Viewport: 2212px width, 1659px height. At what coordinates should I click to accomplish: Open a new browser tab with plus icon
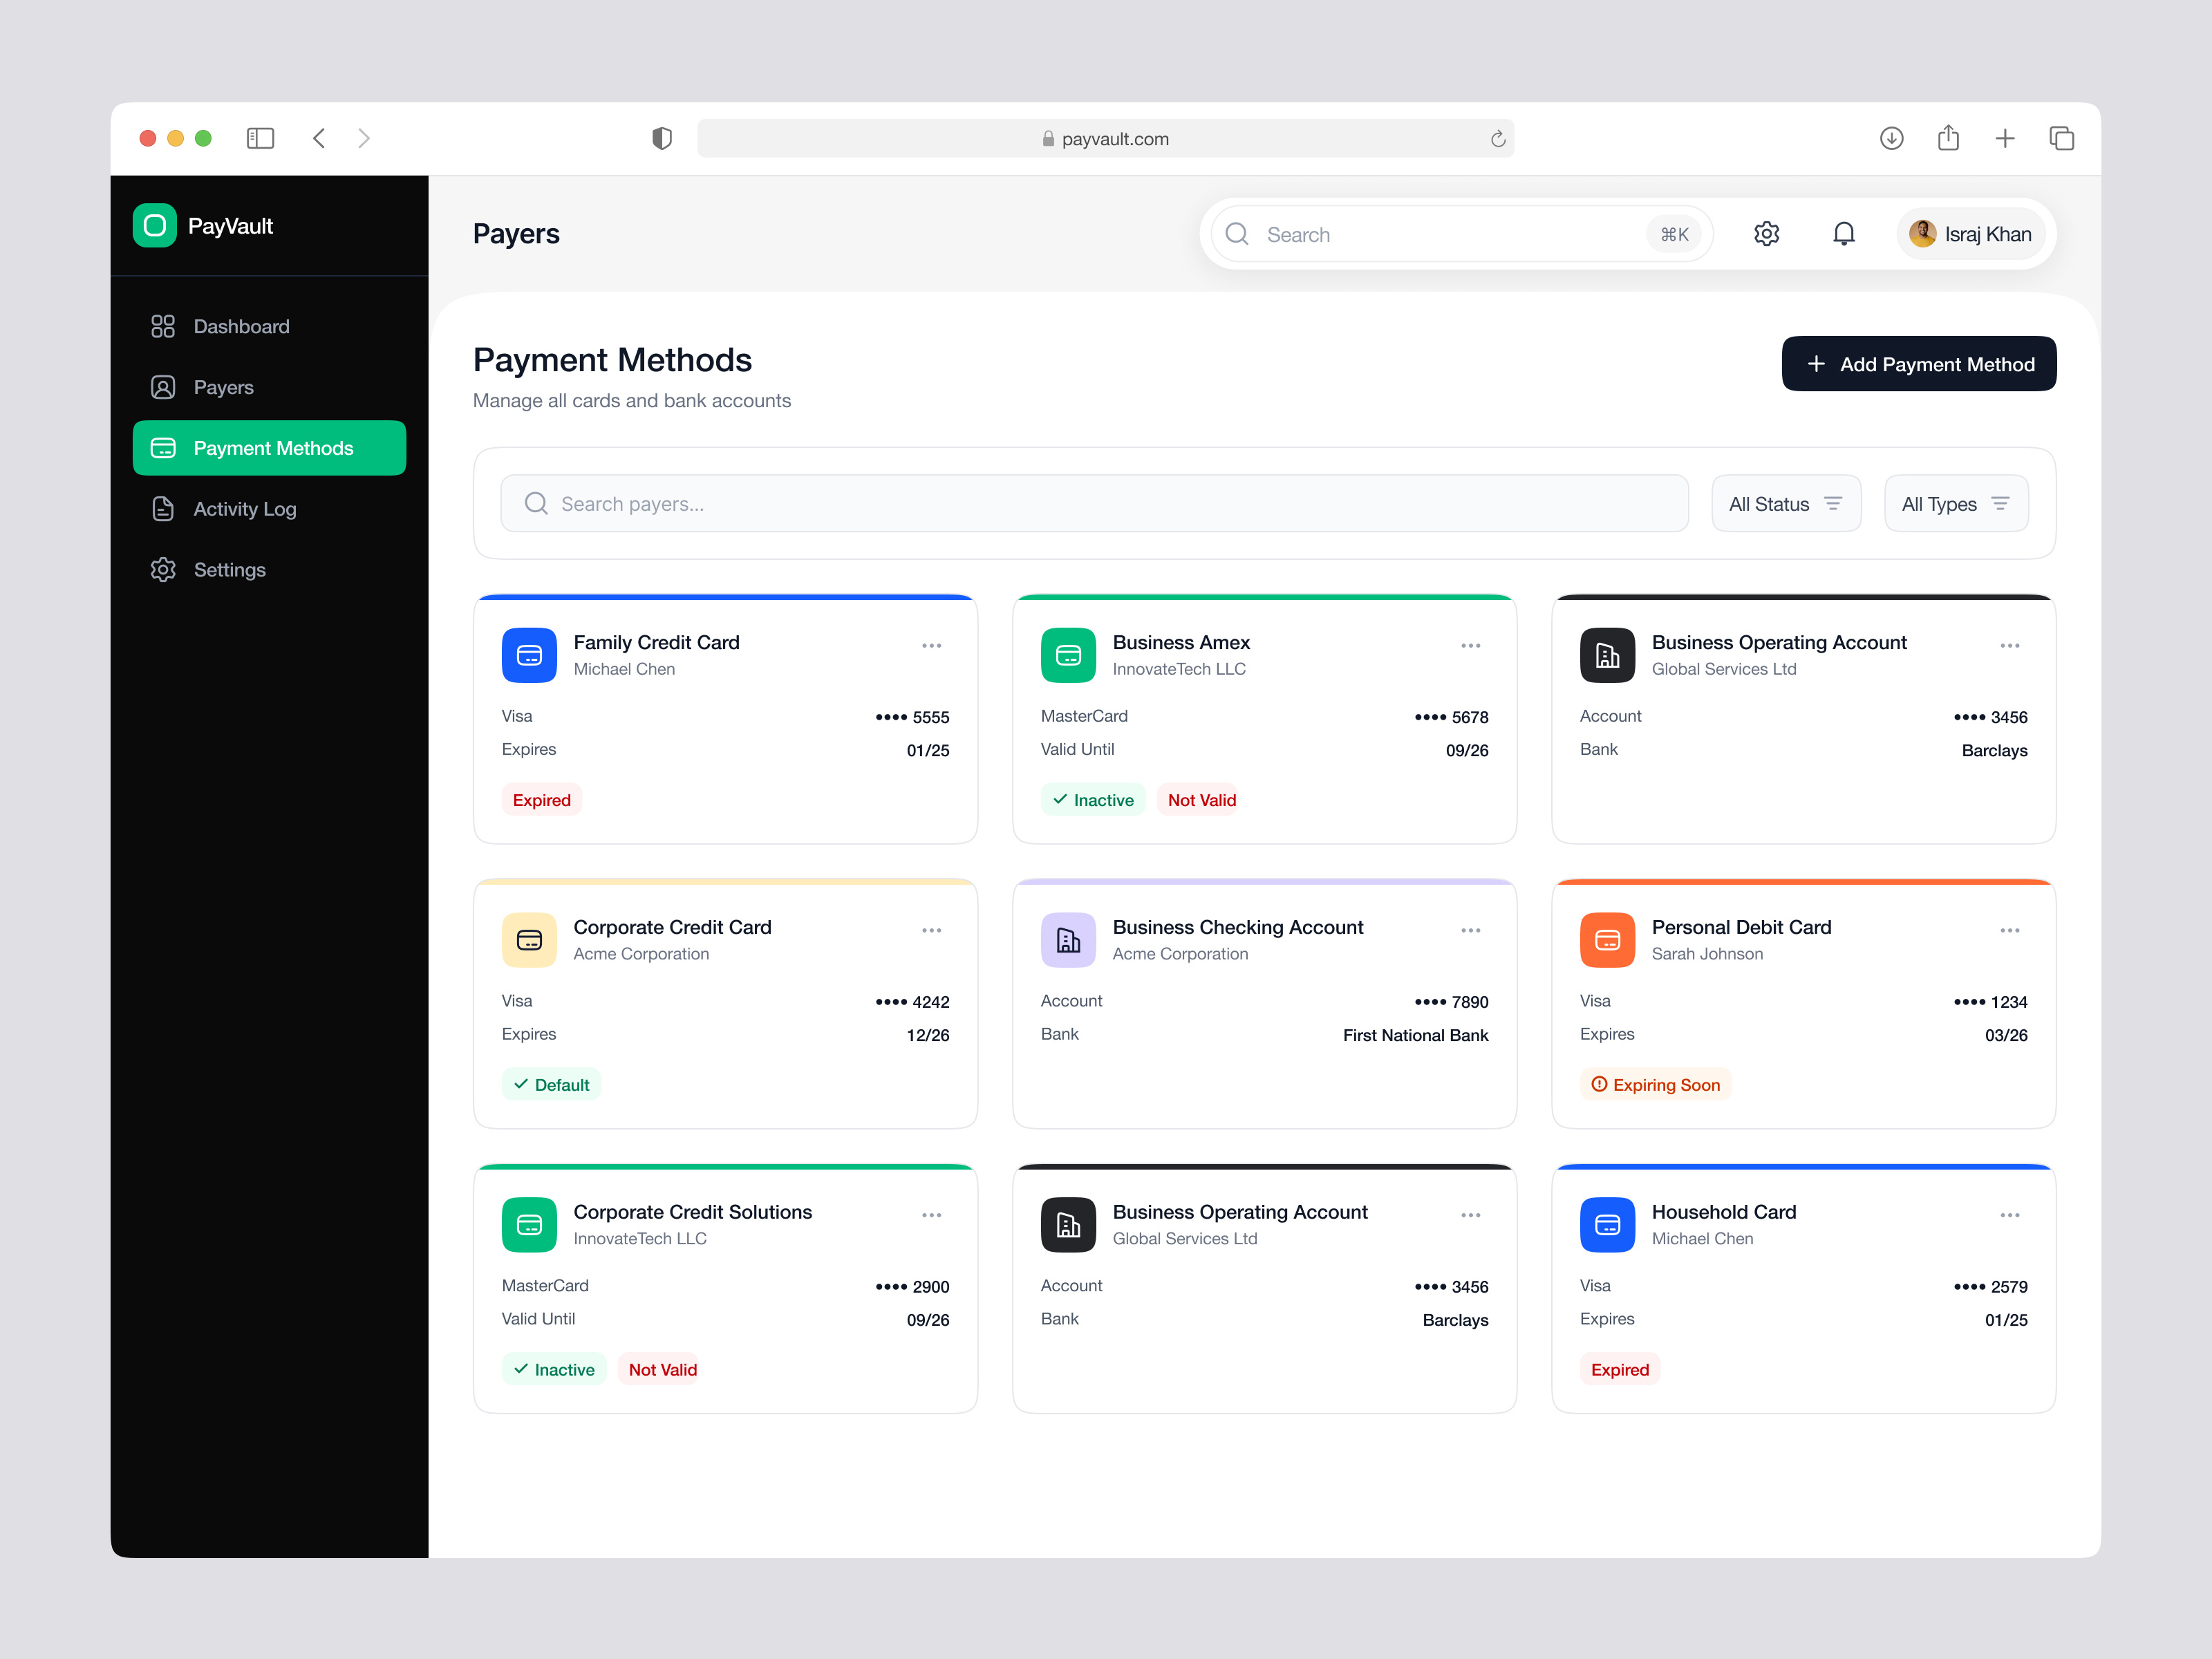[x=2005, y=138]
